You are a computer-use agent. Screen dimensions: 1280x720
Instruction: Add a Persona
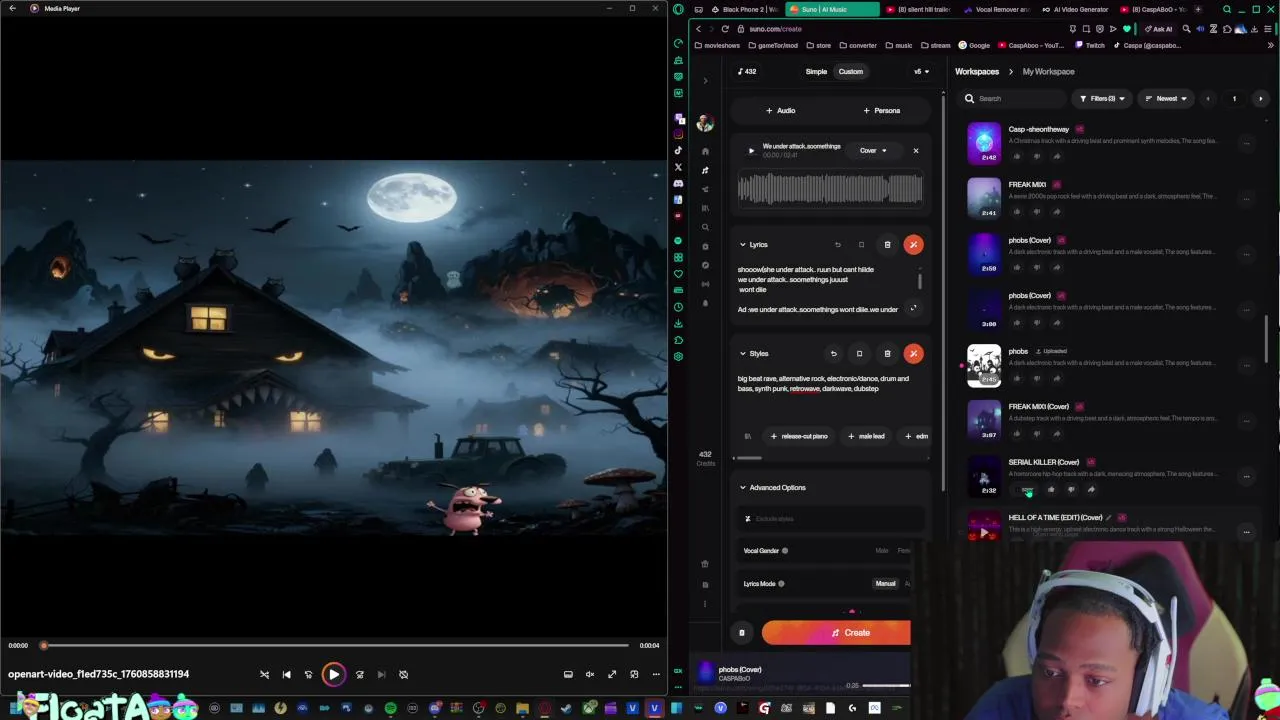click(881, 110)
